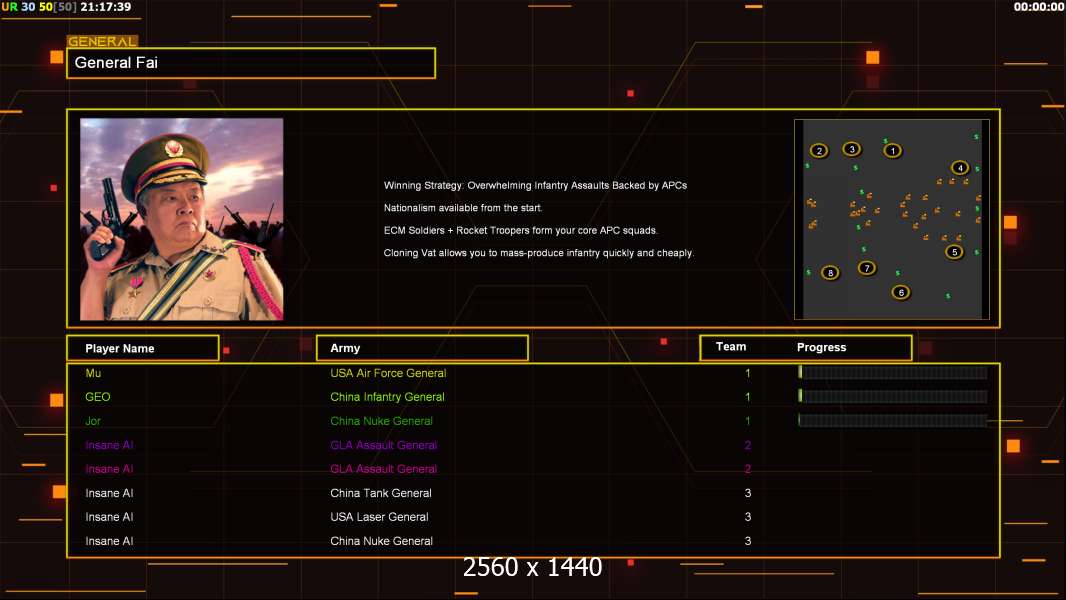1066x600 pixels.
Task: Select player name GEO
Action: coord(98,397)
